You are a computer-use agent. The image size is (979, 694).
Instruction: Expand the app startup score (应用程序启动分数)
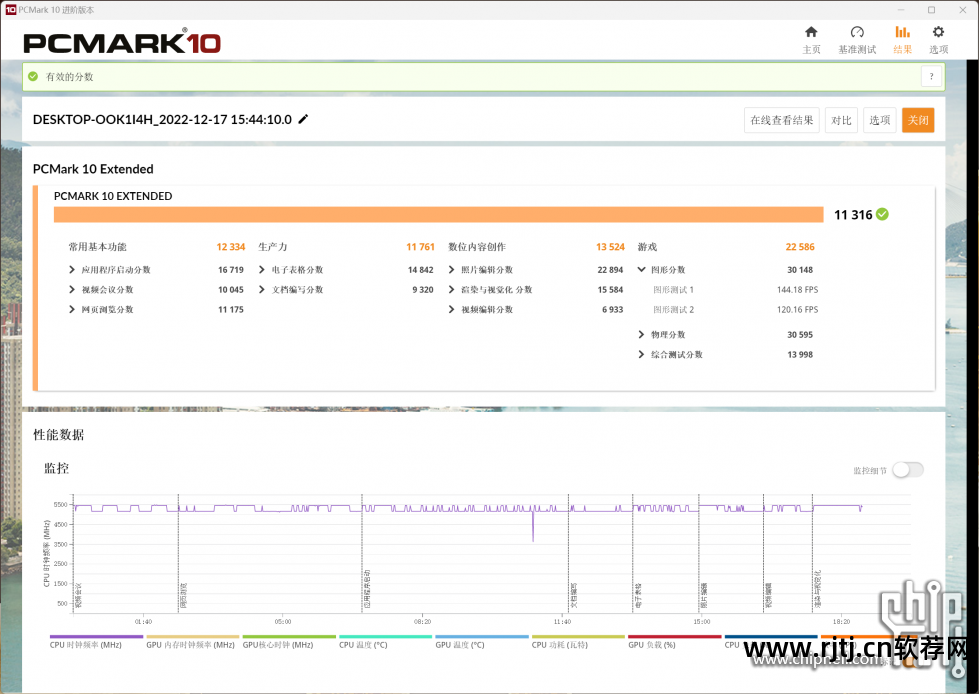[x=72, y=270]
